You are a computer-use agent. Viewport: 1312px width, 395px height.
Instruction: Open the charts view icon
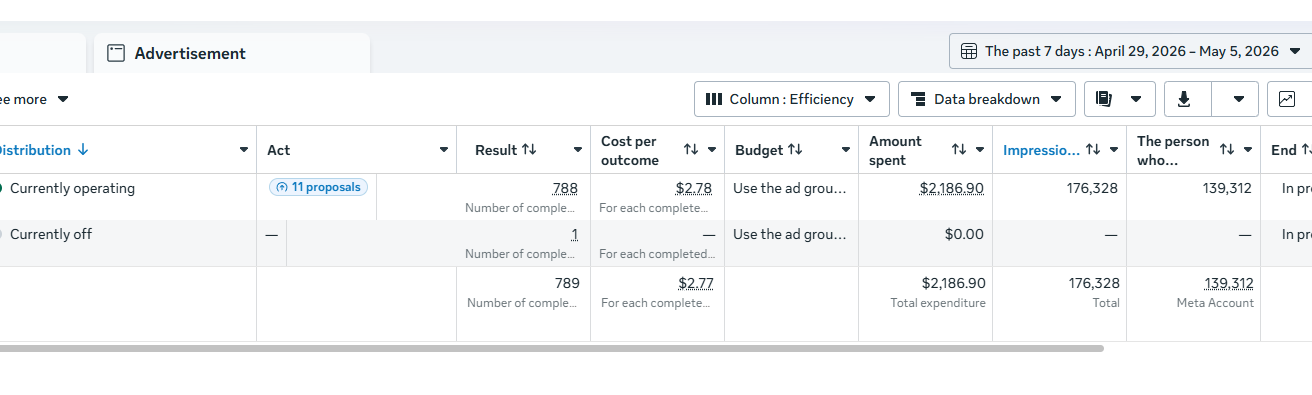pyautogui.click(x=1287, y=99)
